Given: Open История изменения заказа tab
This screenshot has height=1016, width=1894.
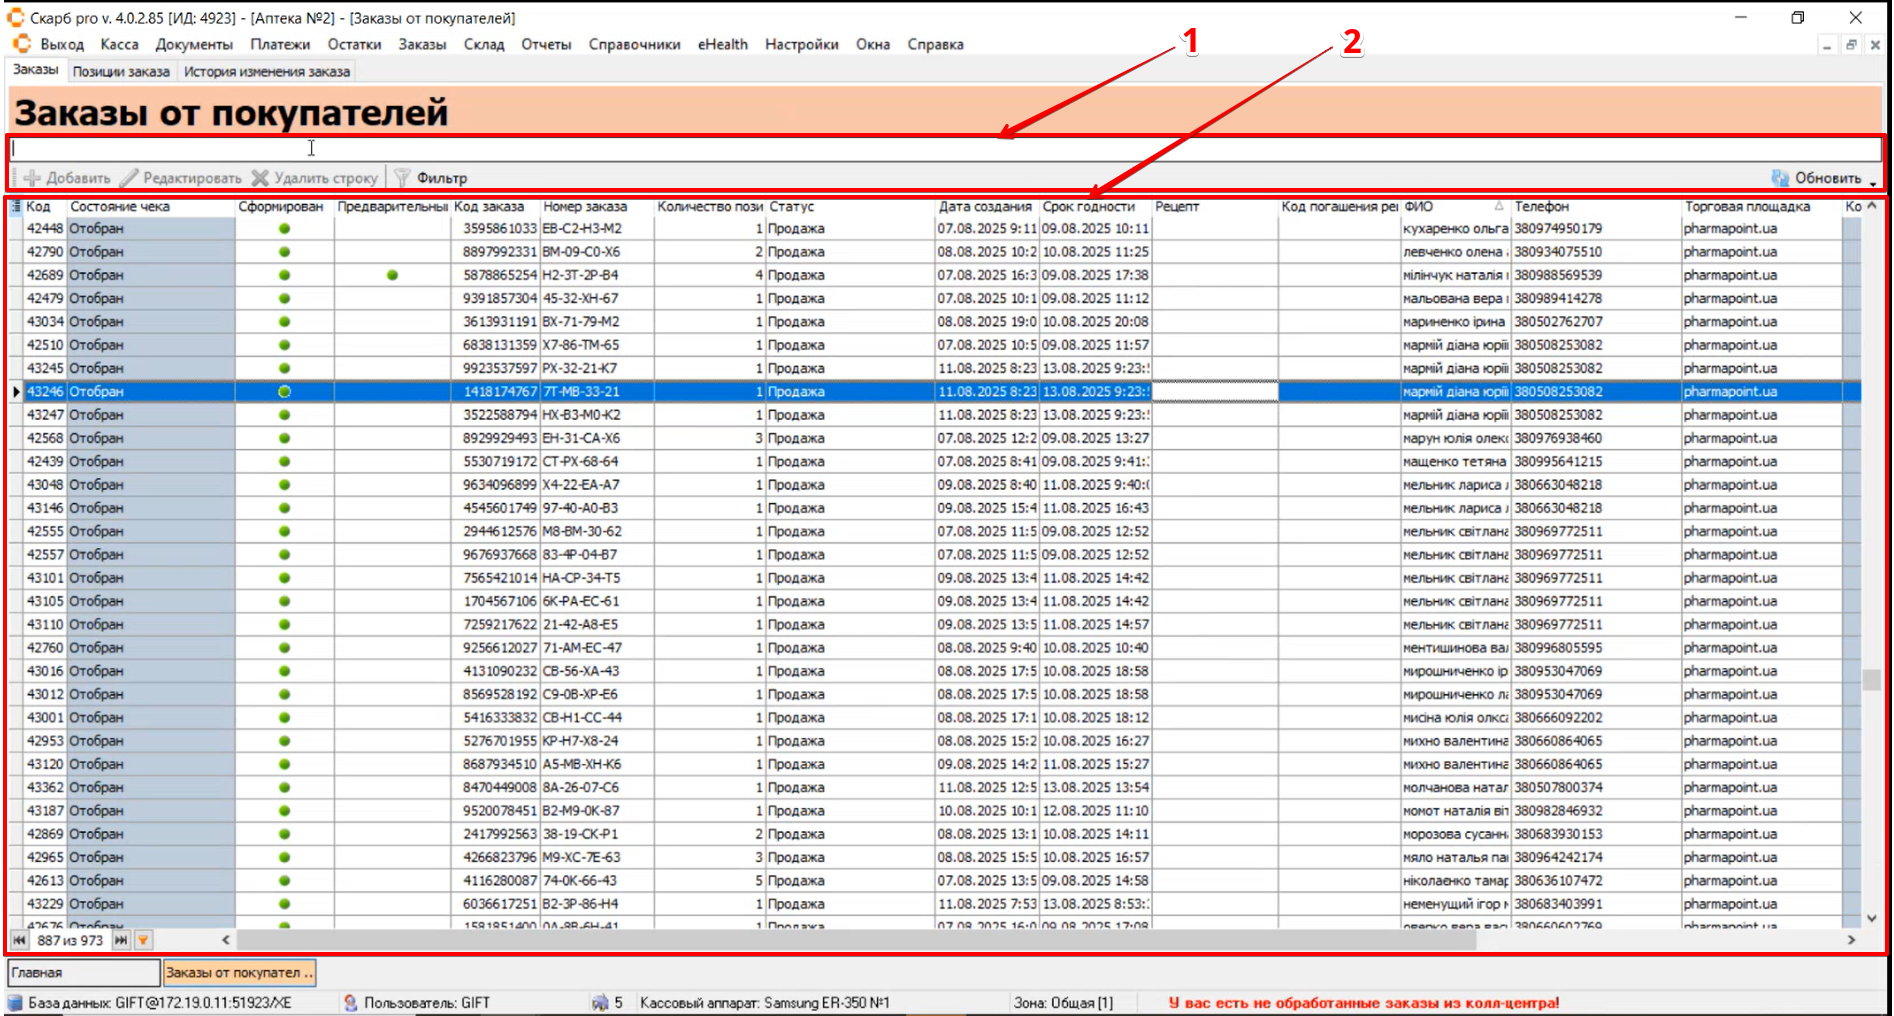Looking at the screenshot, I should pos(267,72).
